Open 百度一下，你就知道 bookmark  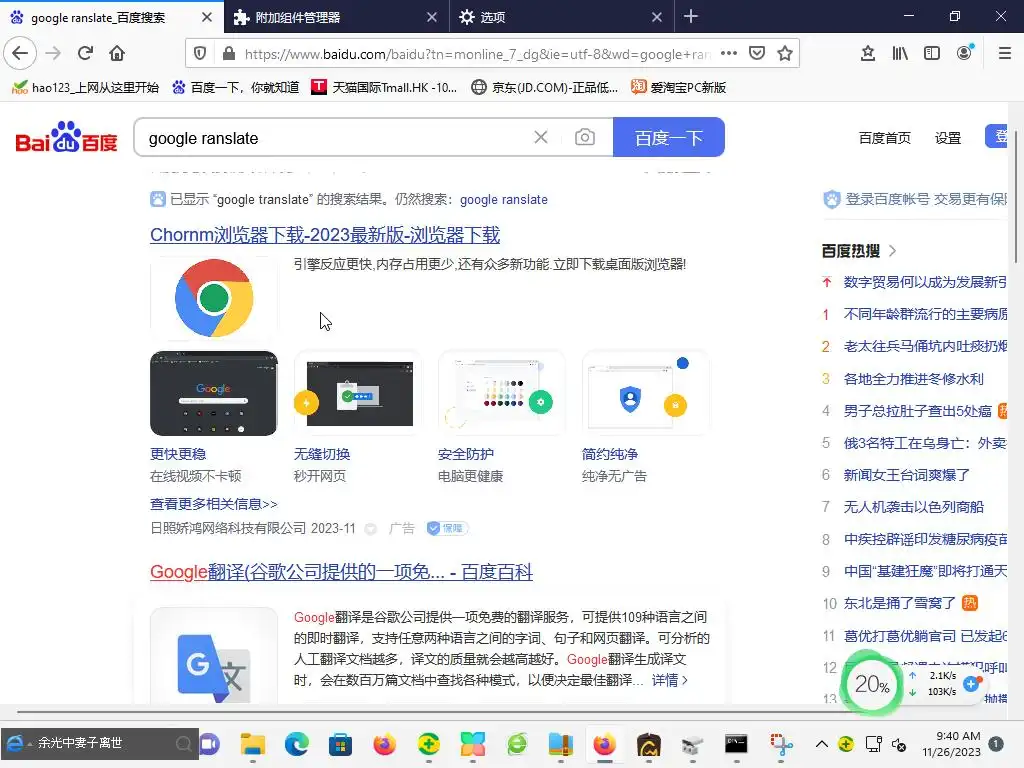[236, 88]
